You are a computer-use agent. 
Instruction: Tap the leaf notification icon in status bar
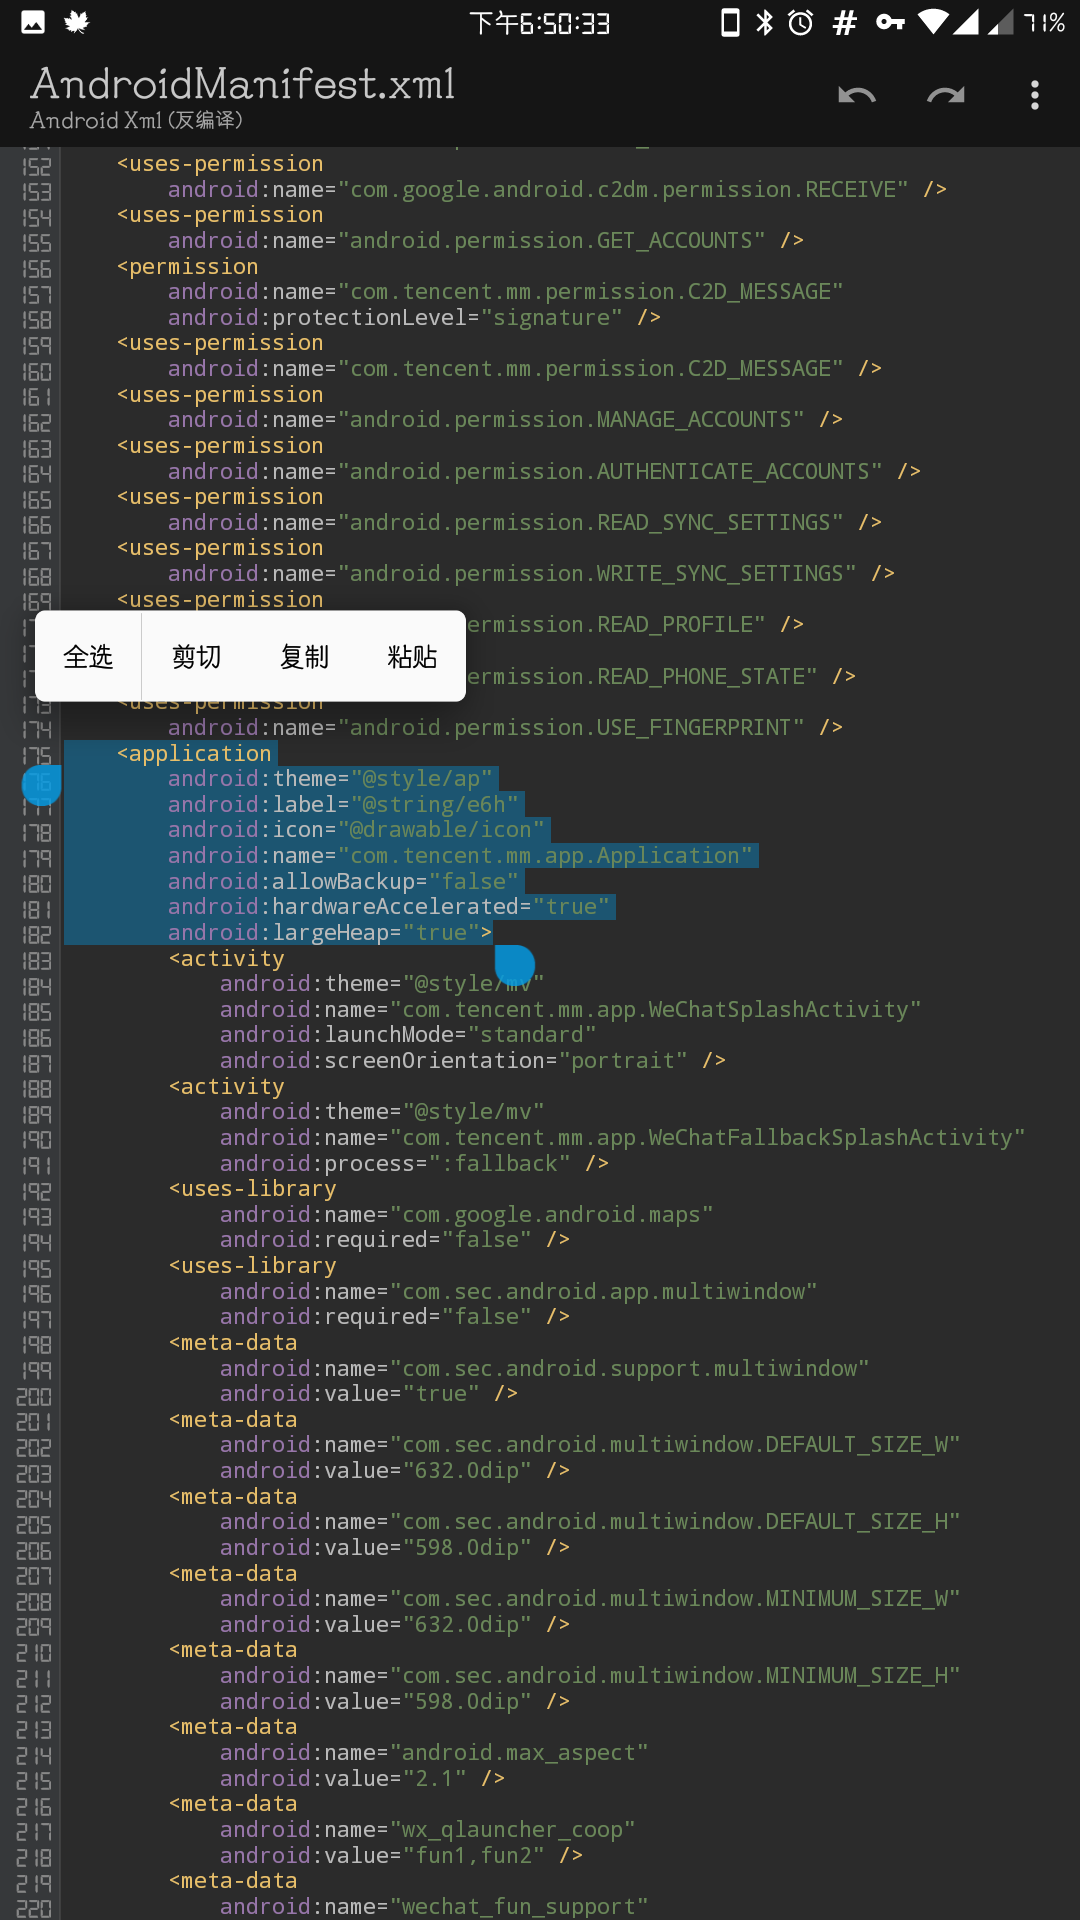click(x=77, y=22)
